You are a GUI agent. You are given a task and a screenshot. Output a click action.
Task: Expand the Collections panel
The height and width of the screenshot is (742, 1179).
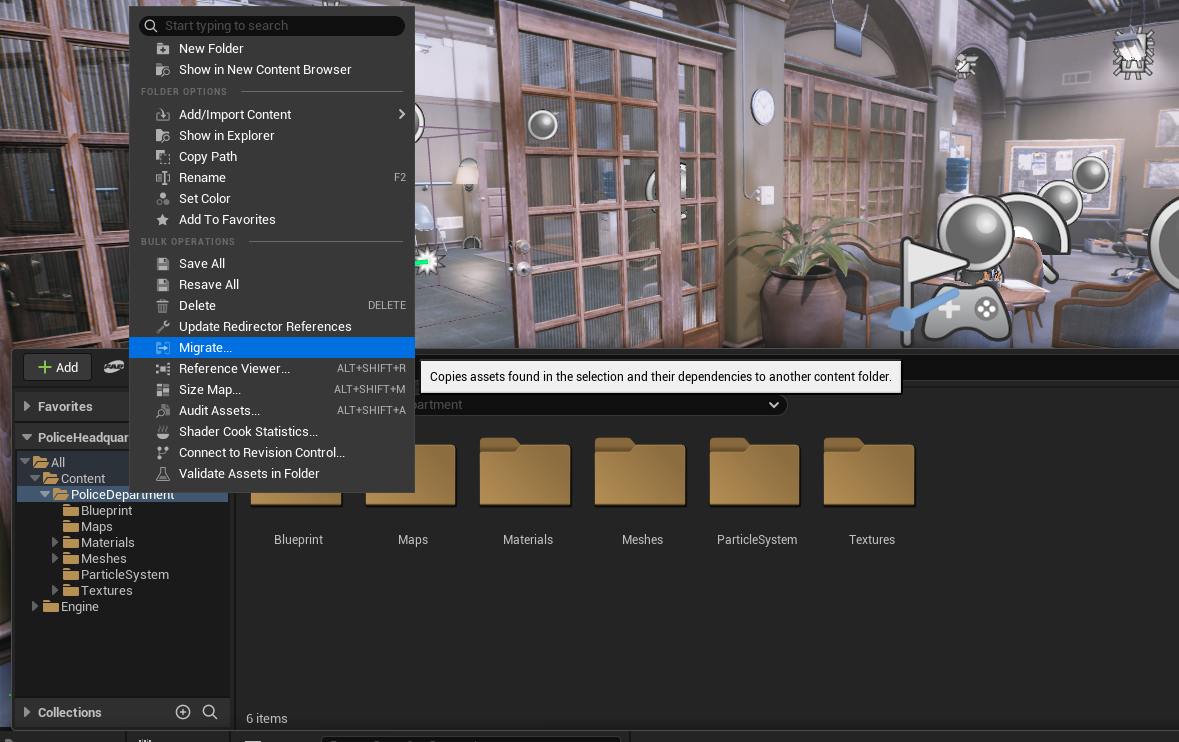click(x=27, y=713)
